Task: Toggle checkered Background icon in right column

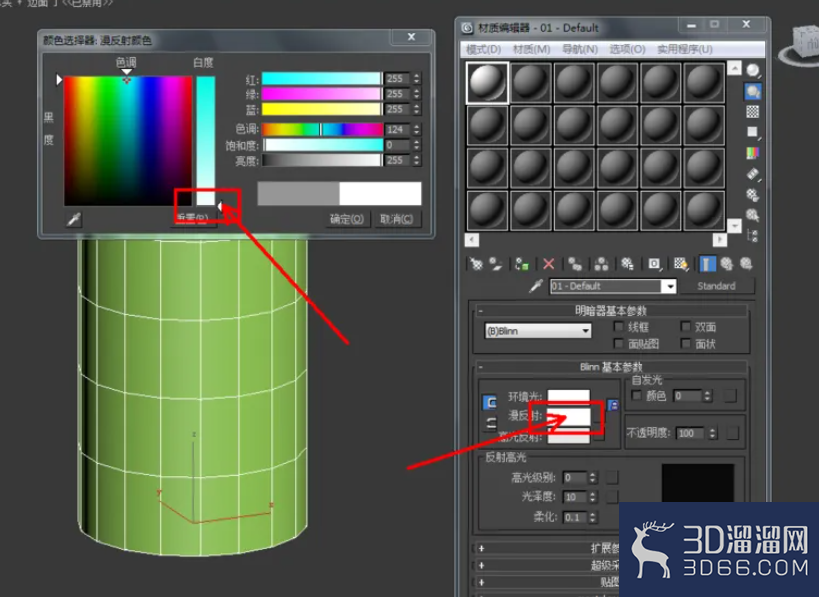Action: (x=753, y=111)
